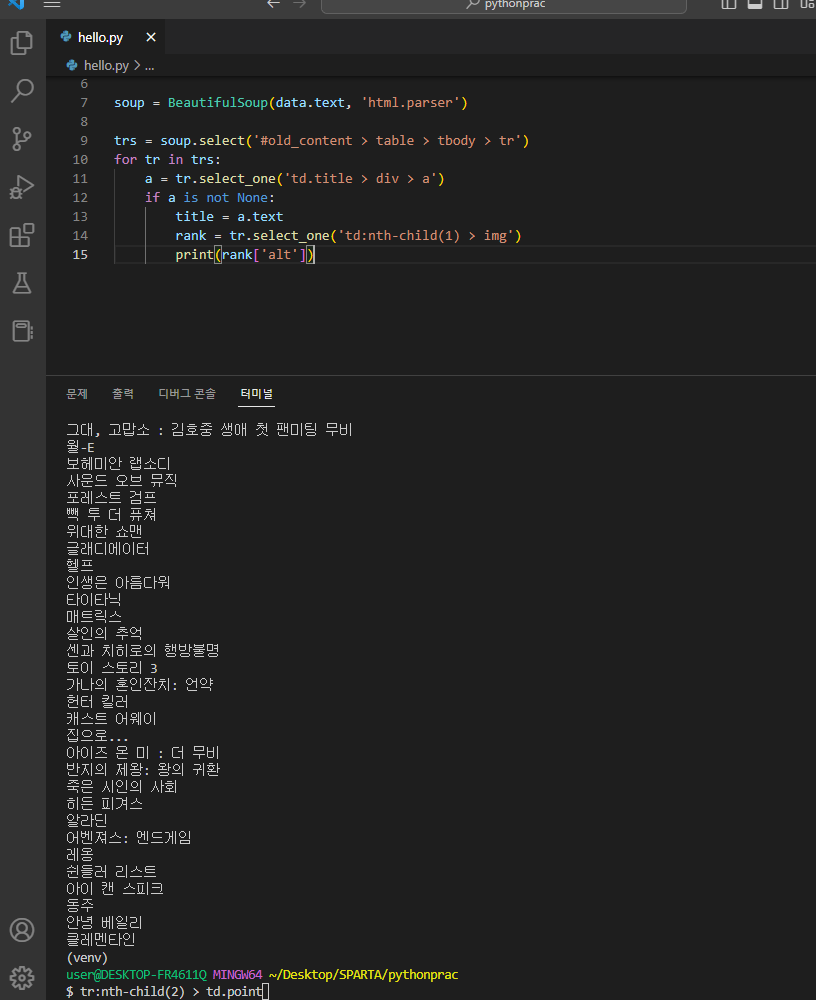816x1000 pixels.
Task: Switch to the 디버그 콘솔 panel tab
Action: click(x=187, y=393)
